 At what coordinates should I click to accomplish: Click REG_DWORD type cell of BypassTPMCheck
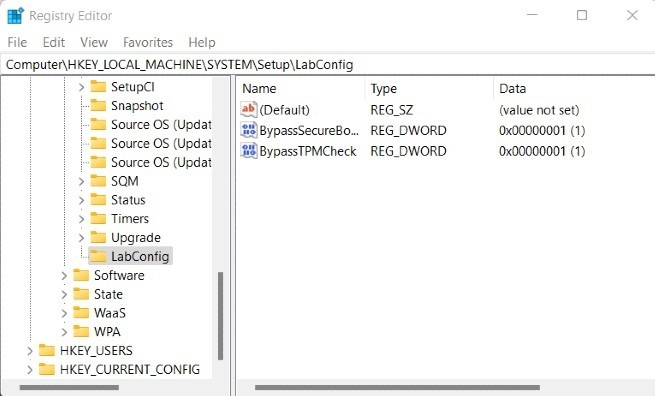click(408, 151)
